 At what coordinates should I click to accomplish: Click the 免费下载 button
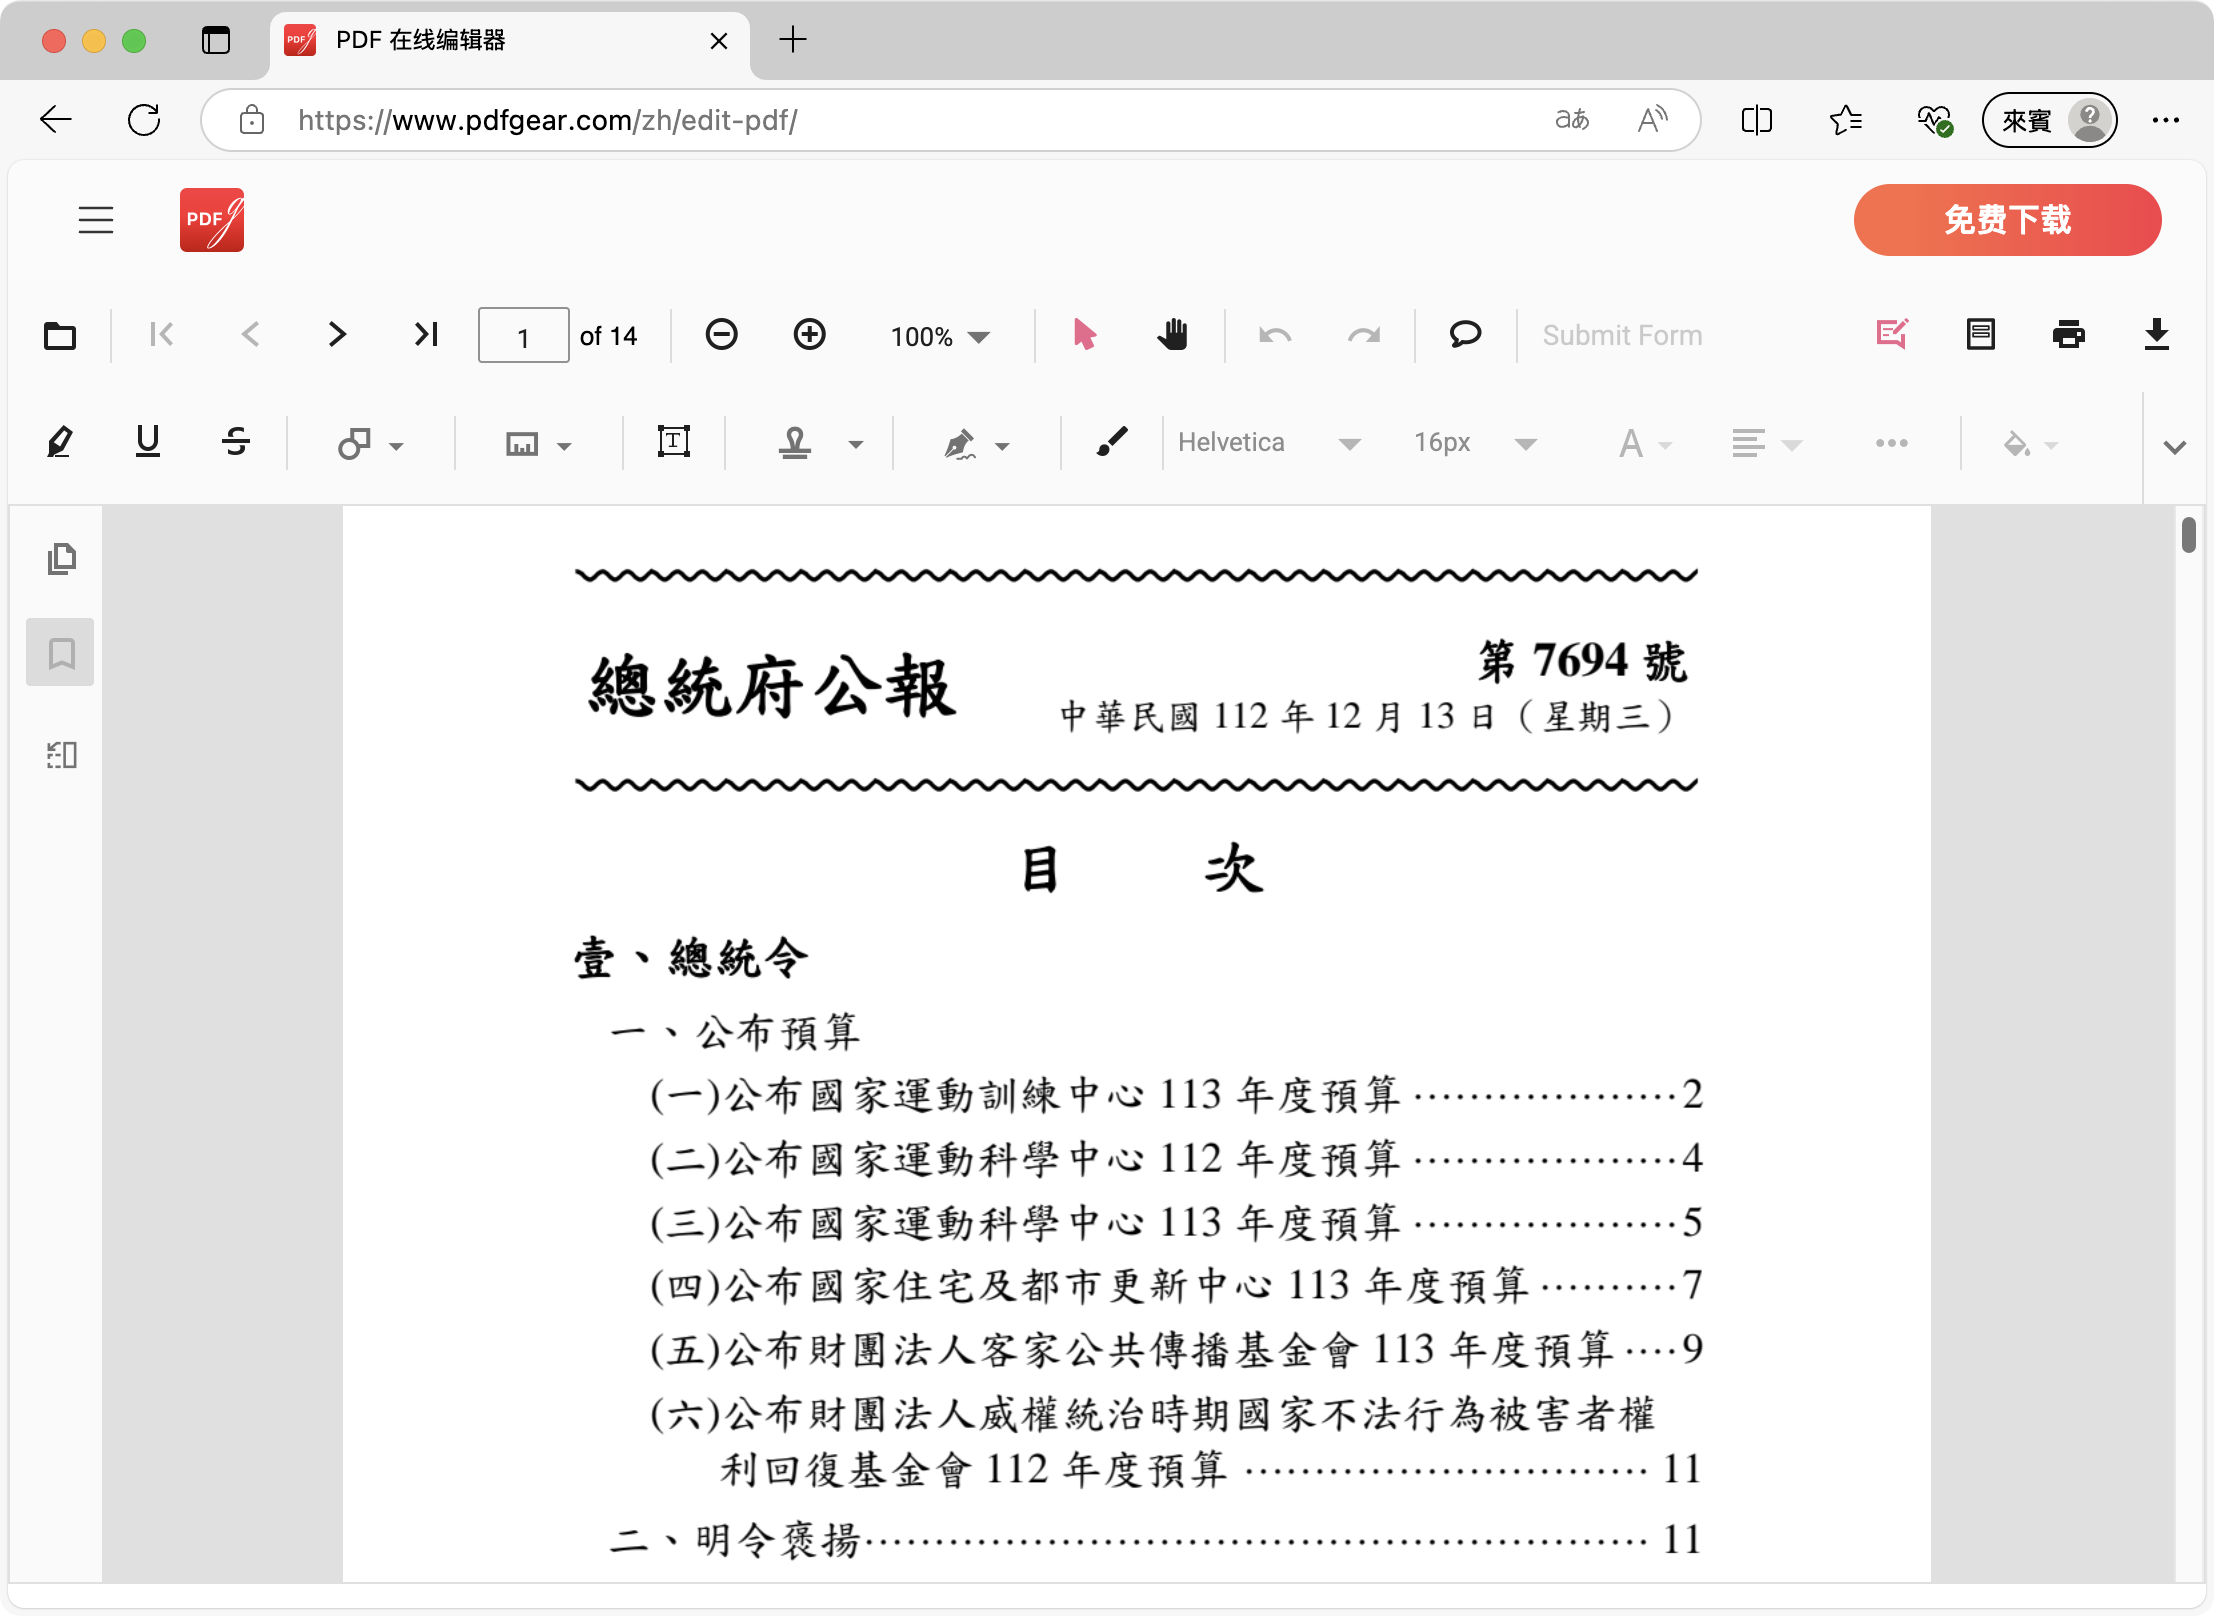(2007, 220)
